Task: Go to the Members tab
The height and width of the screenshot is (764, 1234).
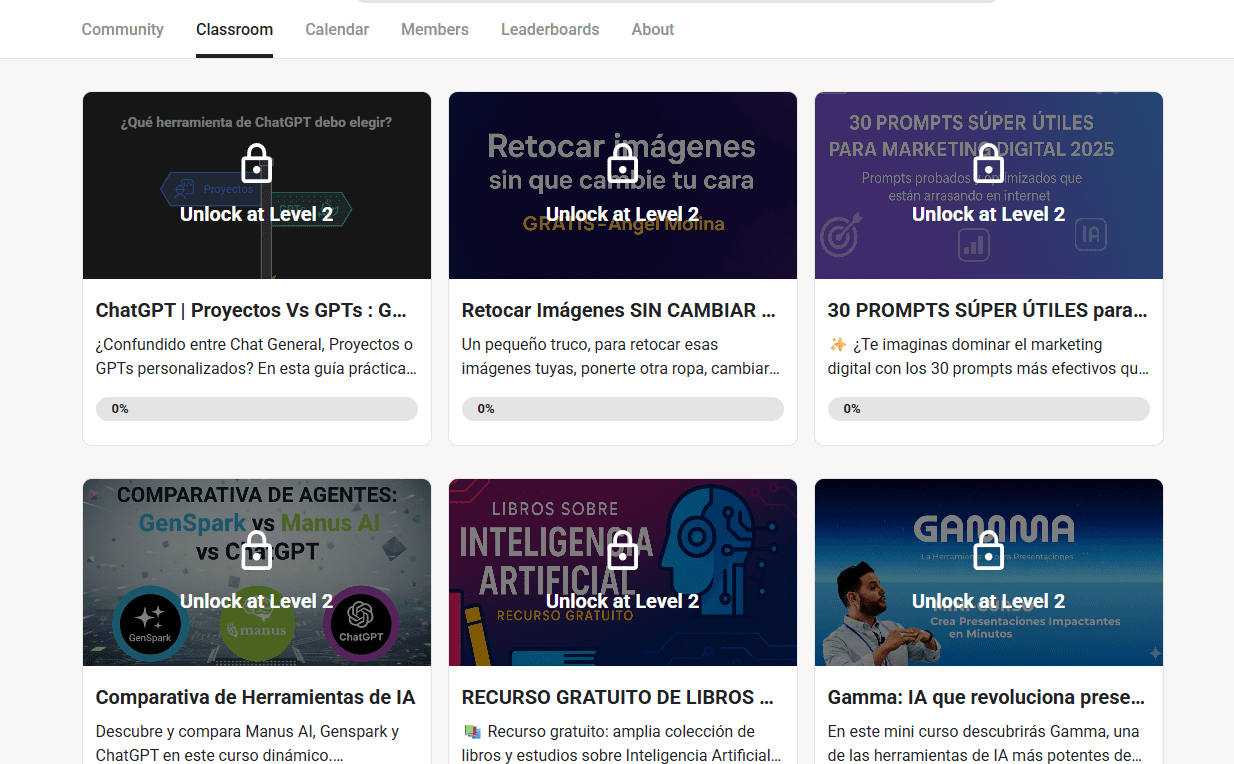Action: click(x=434, y=30)
